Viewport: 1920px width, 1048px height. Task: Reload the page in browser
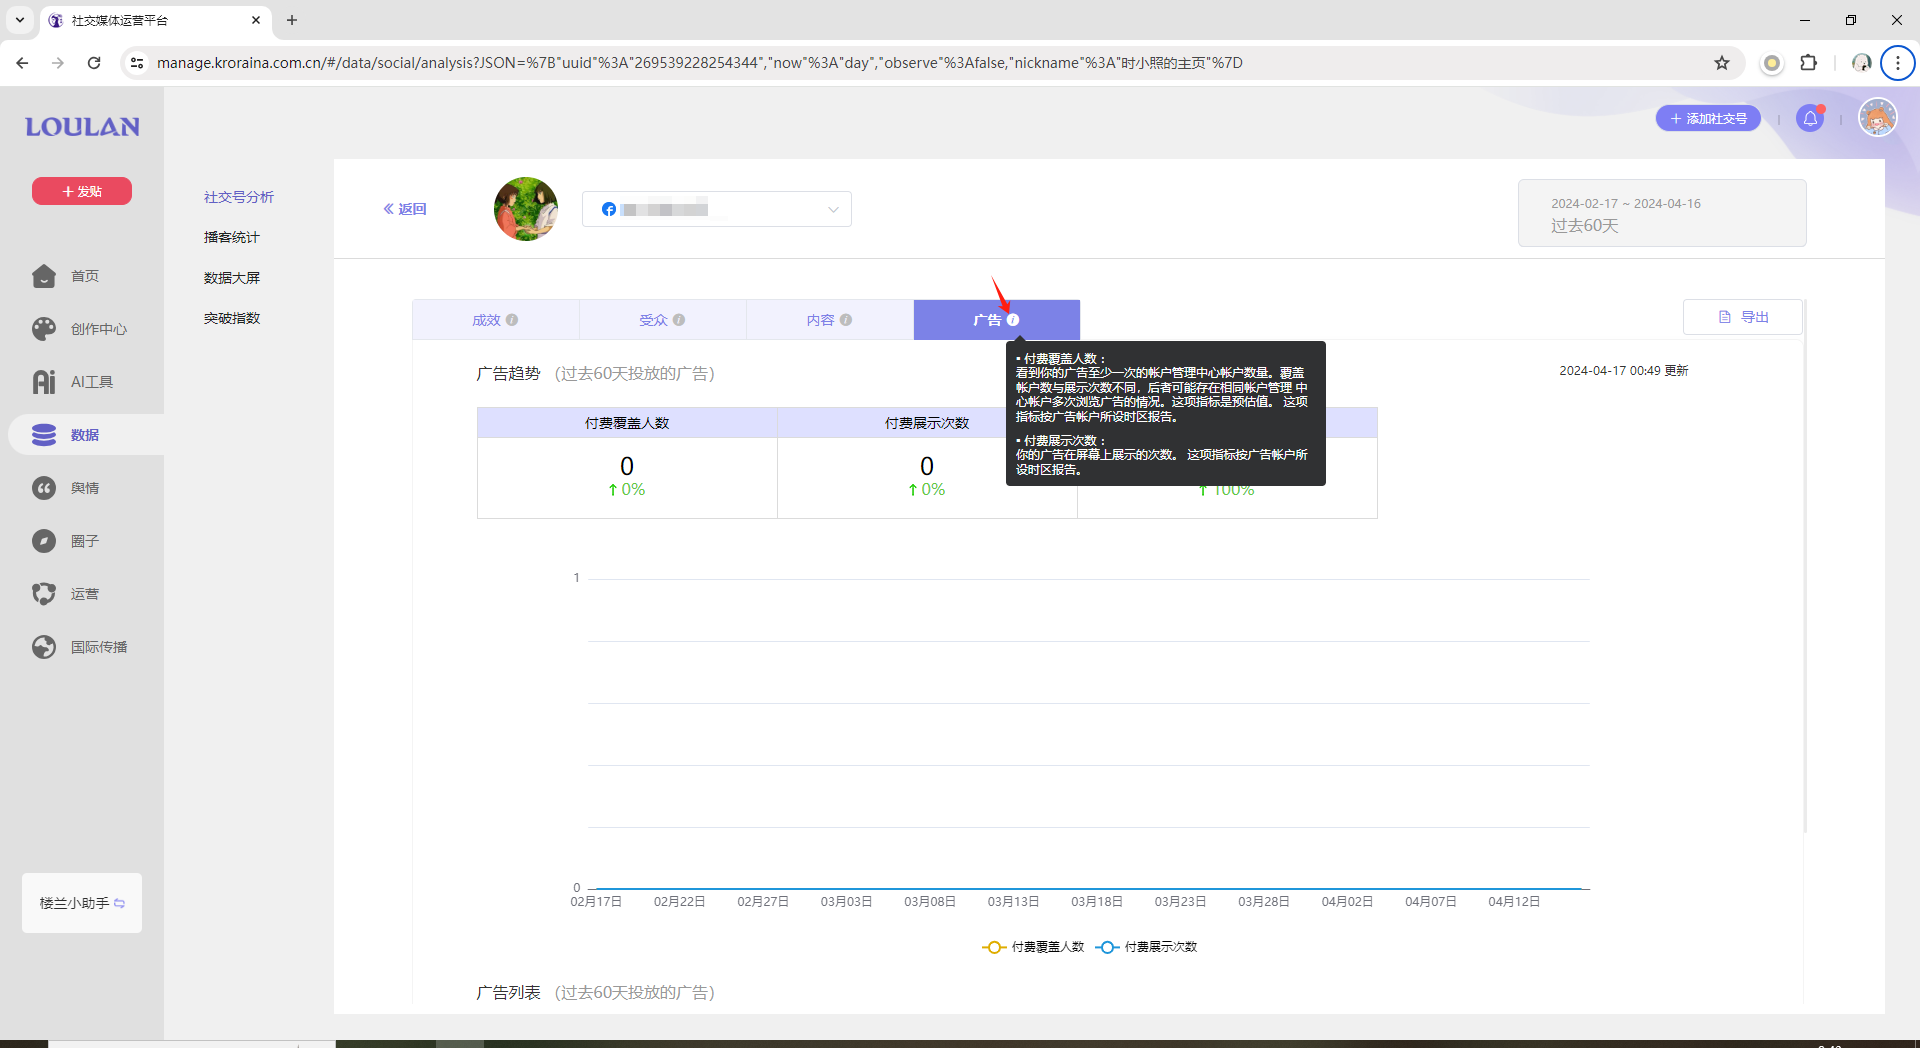coord(94,63)
